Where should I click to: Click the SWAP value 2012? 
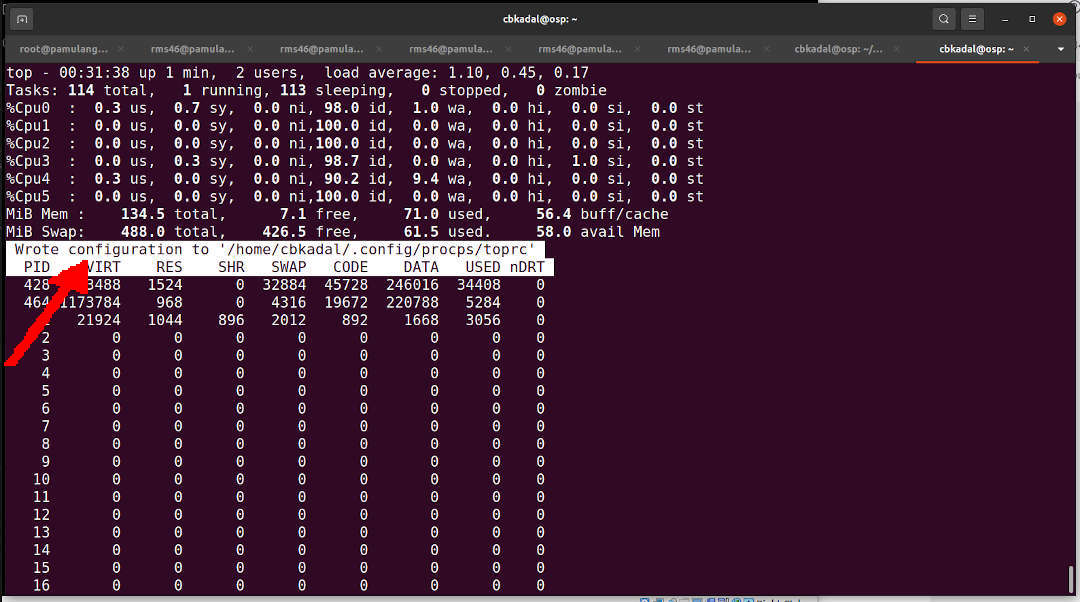click(x=289, y=320)
